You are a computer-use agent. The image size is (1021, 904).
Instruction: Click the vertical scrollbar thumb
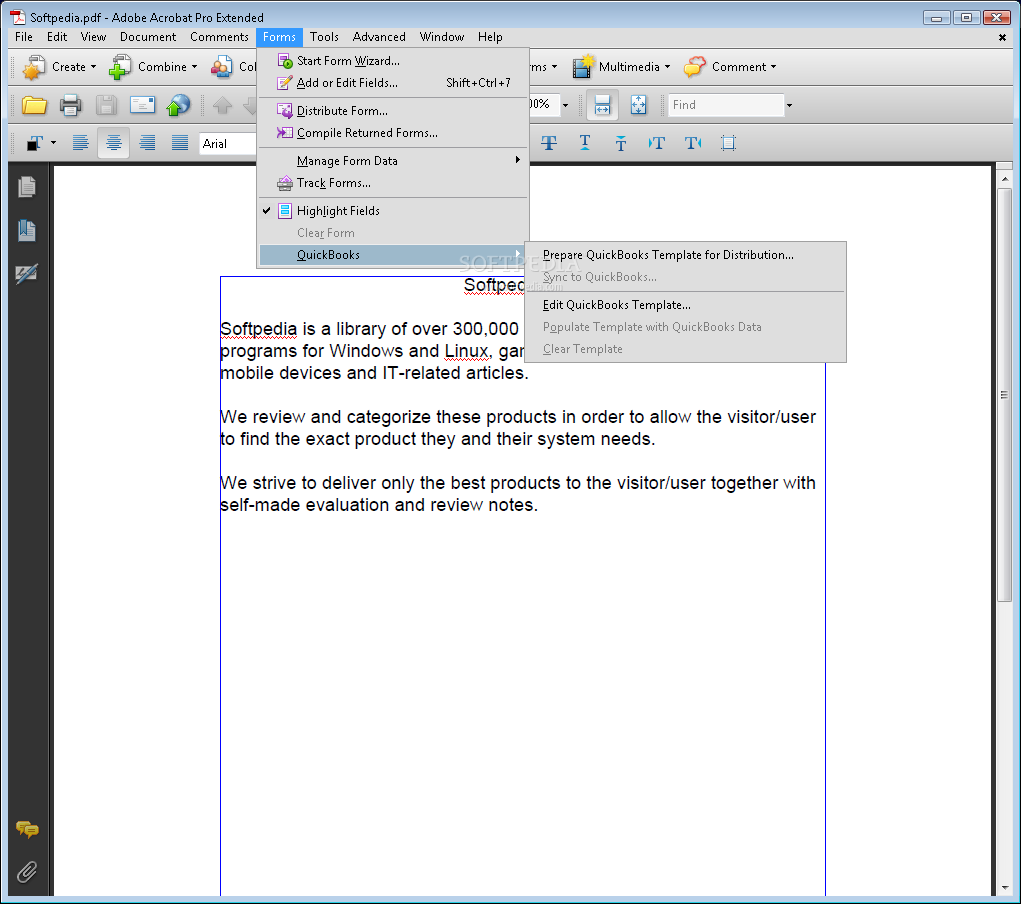[x=1005, y=395]
